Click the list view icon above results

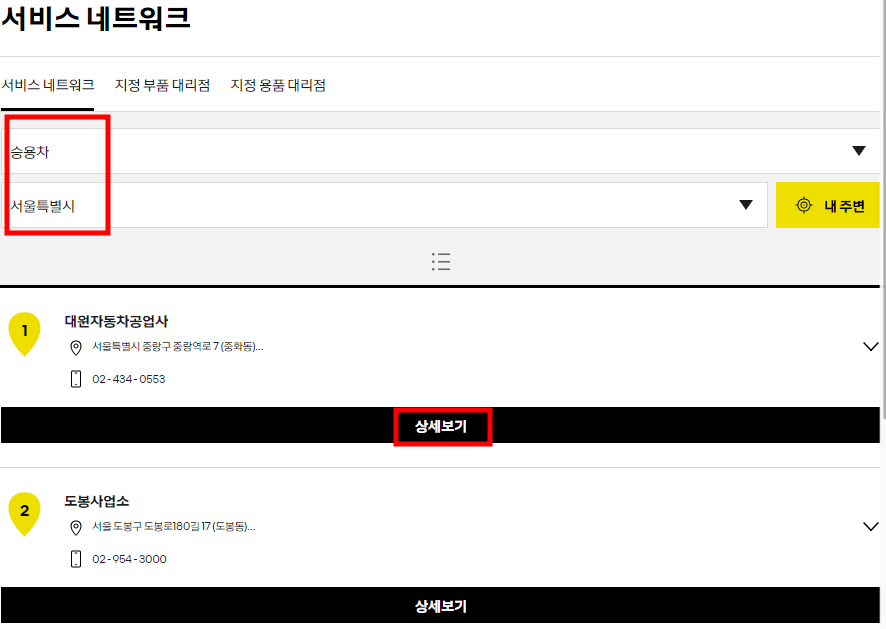(x=441, y=261)
